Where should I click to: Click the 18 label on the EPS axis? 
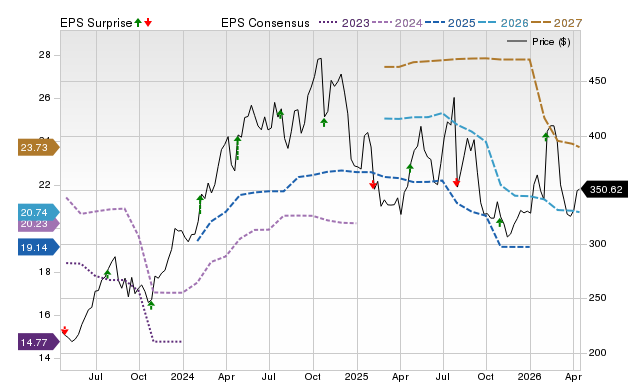coord(44,272)
